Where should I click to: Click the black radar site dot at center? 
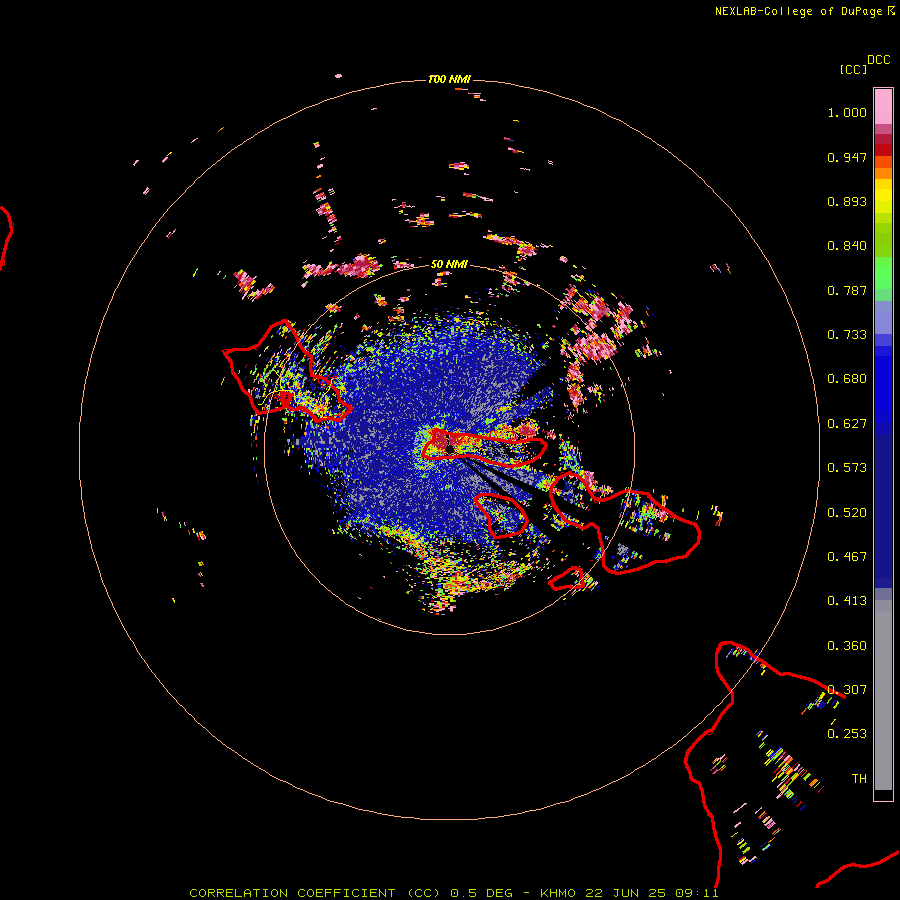449,449
